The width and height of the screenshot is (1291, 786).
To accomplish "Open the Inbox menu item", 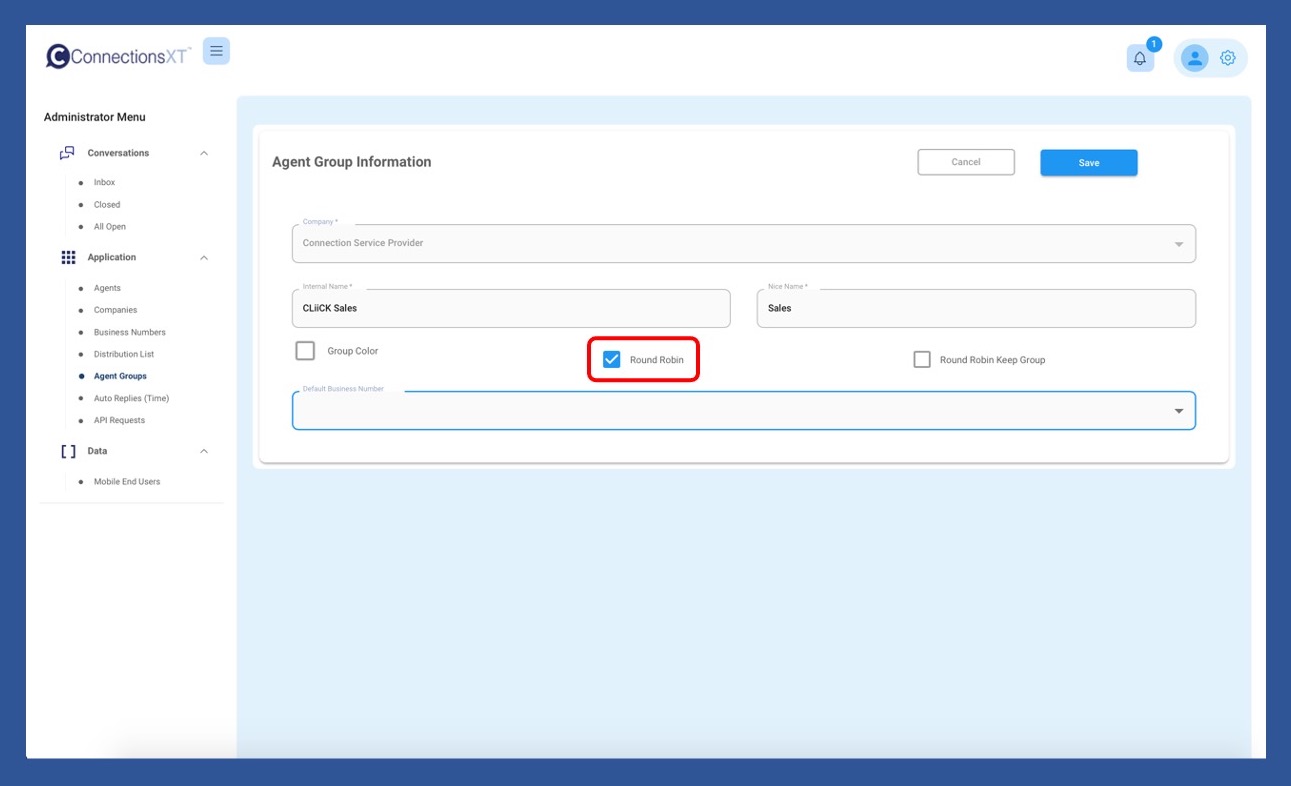I will point(104,183).
